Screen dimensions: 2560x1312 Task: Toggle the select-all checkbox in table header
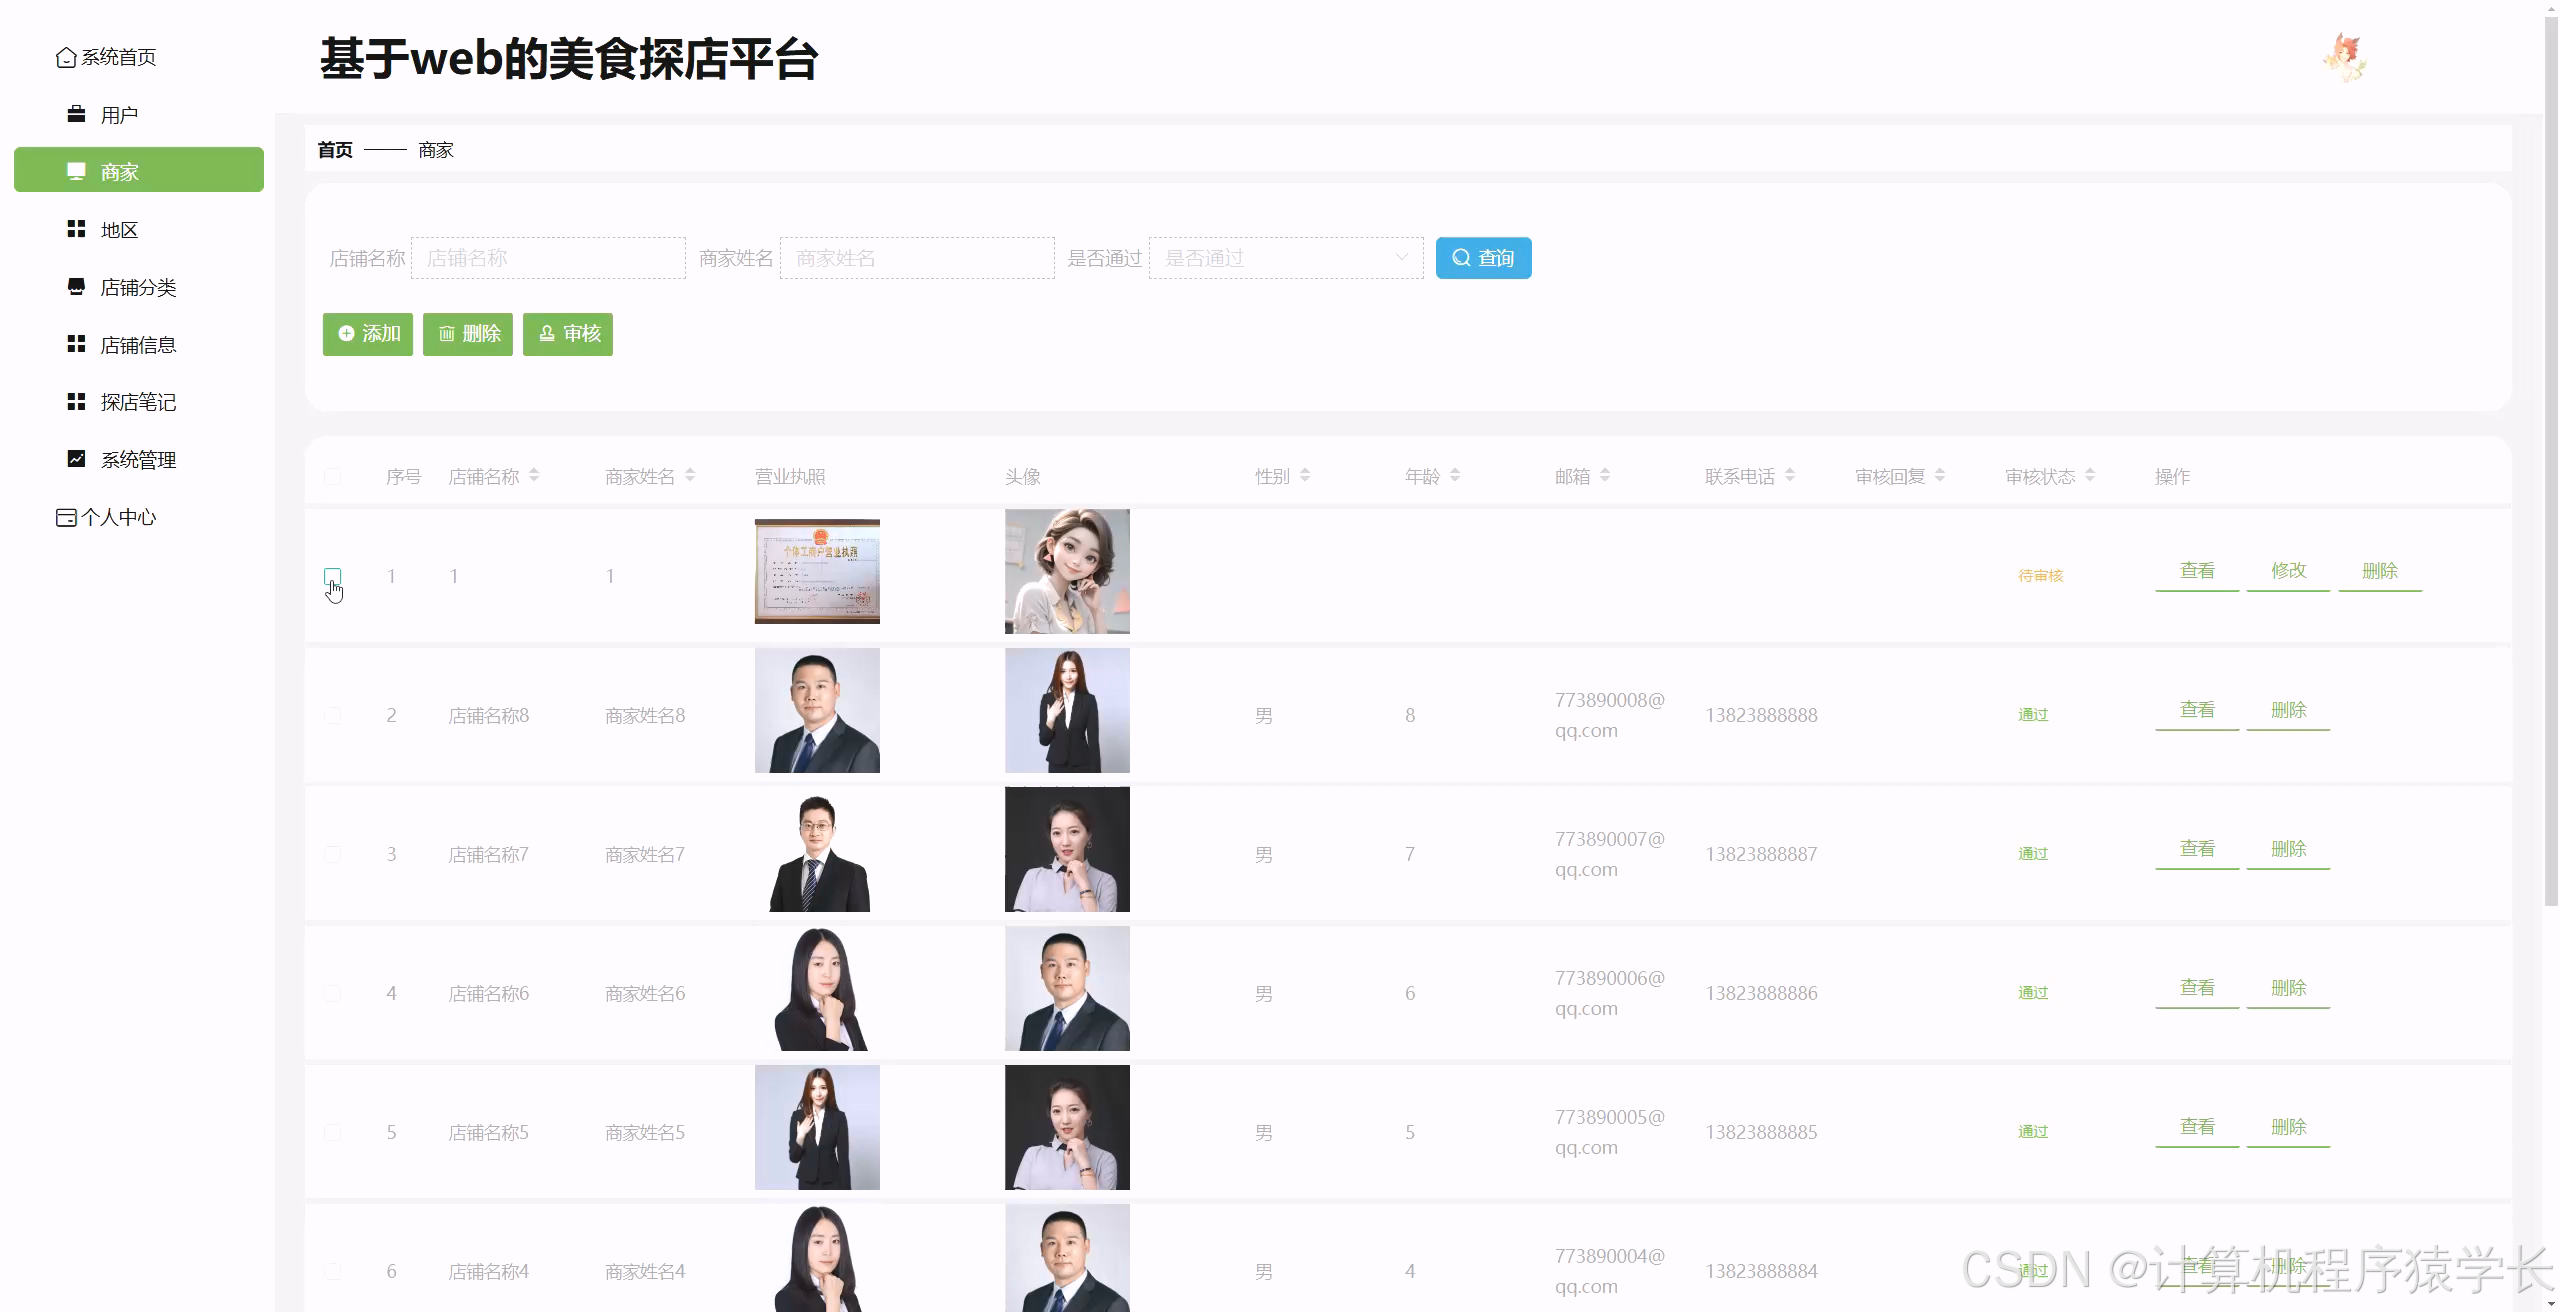tap(333, 477)
